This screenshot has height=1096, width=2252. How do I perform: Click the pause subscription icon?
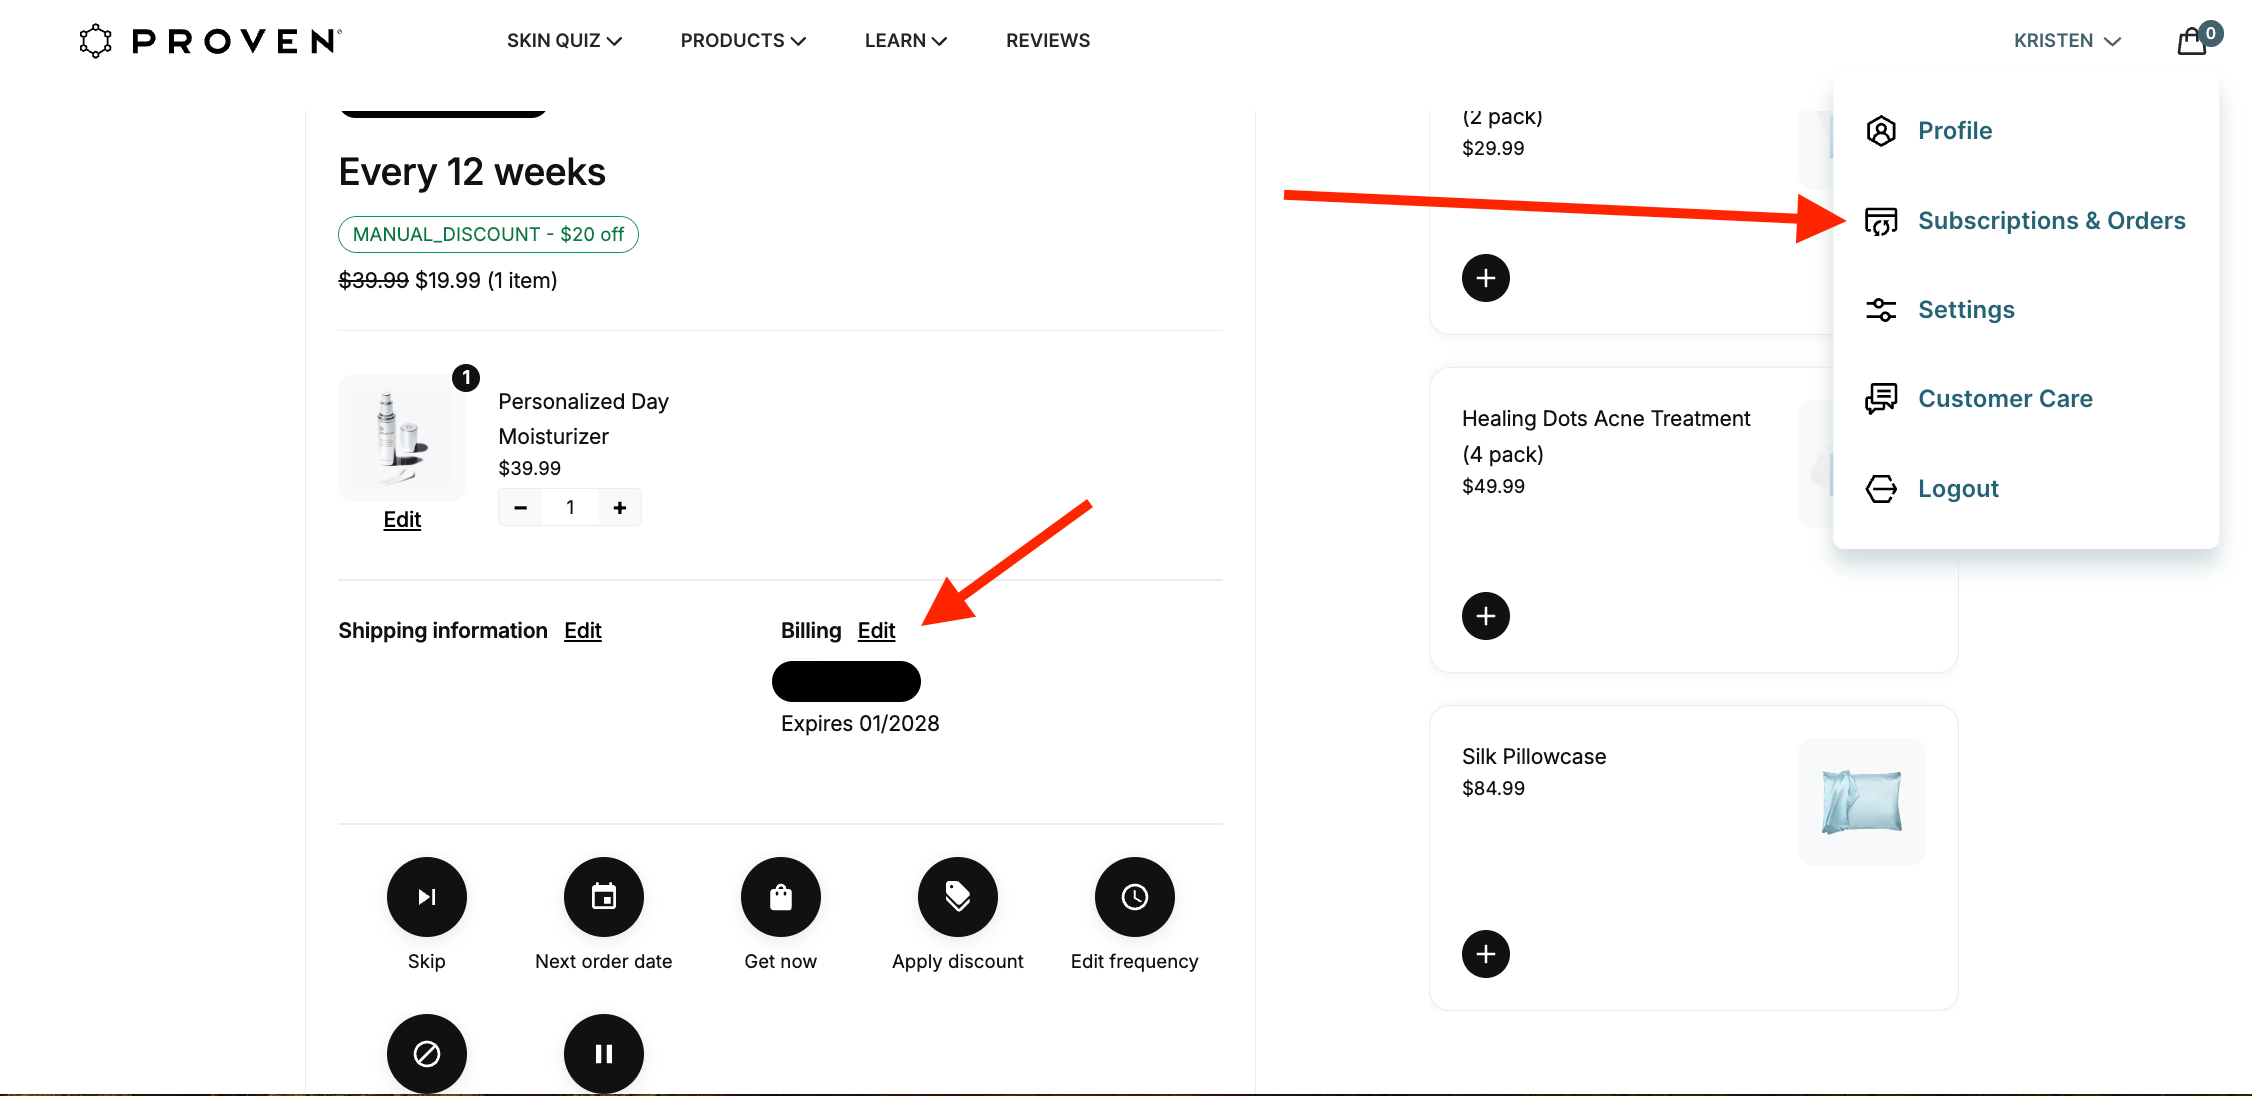[x=604, y=1054]
